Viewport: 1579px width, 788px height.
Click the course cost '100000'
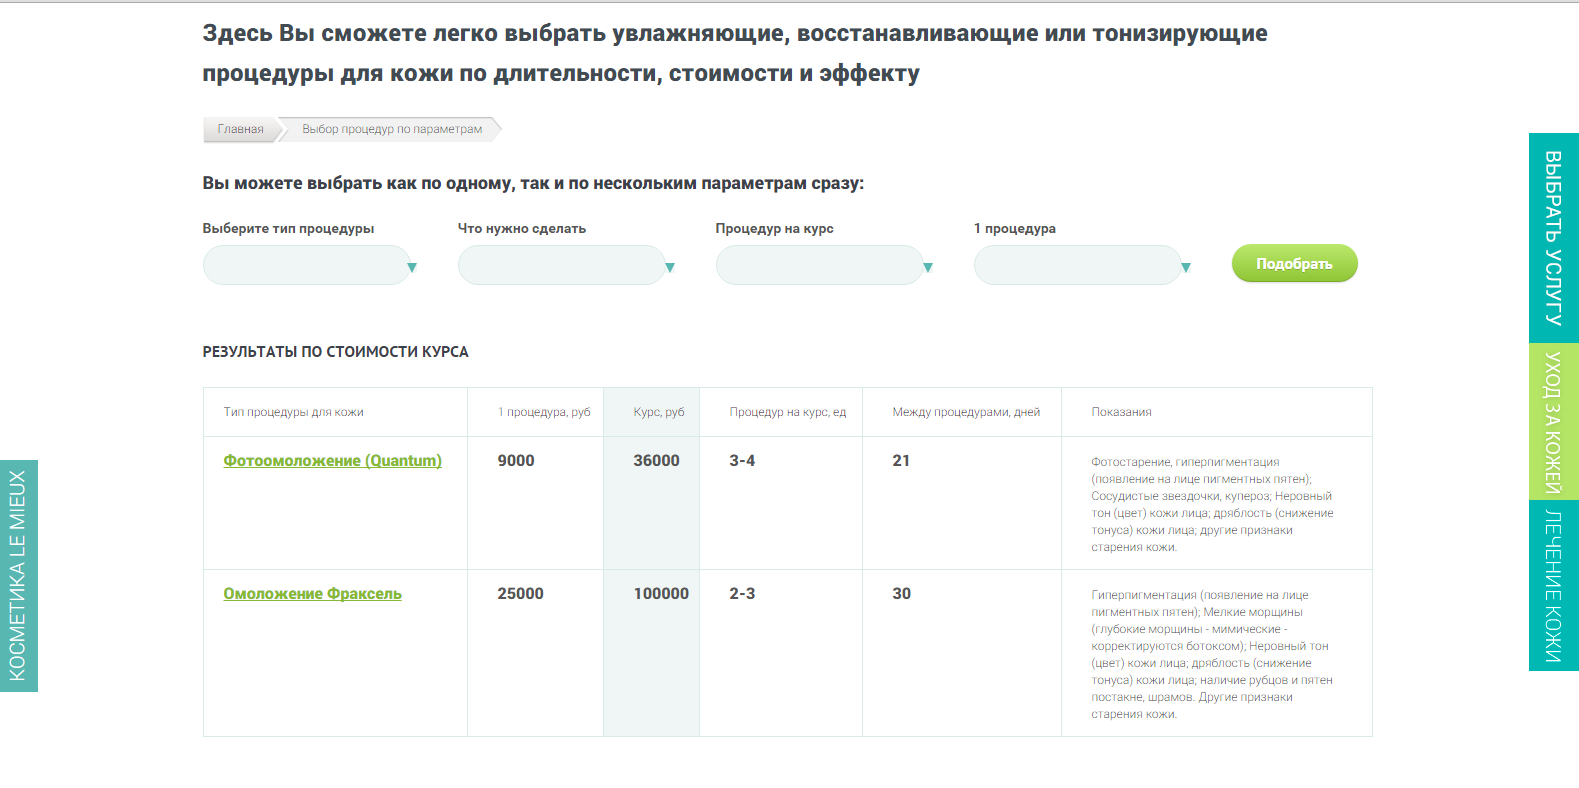661,593
